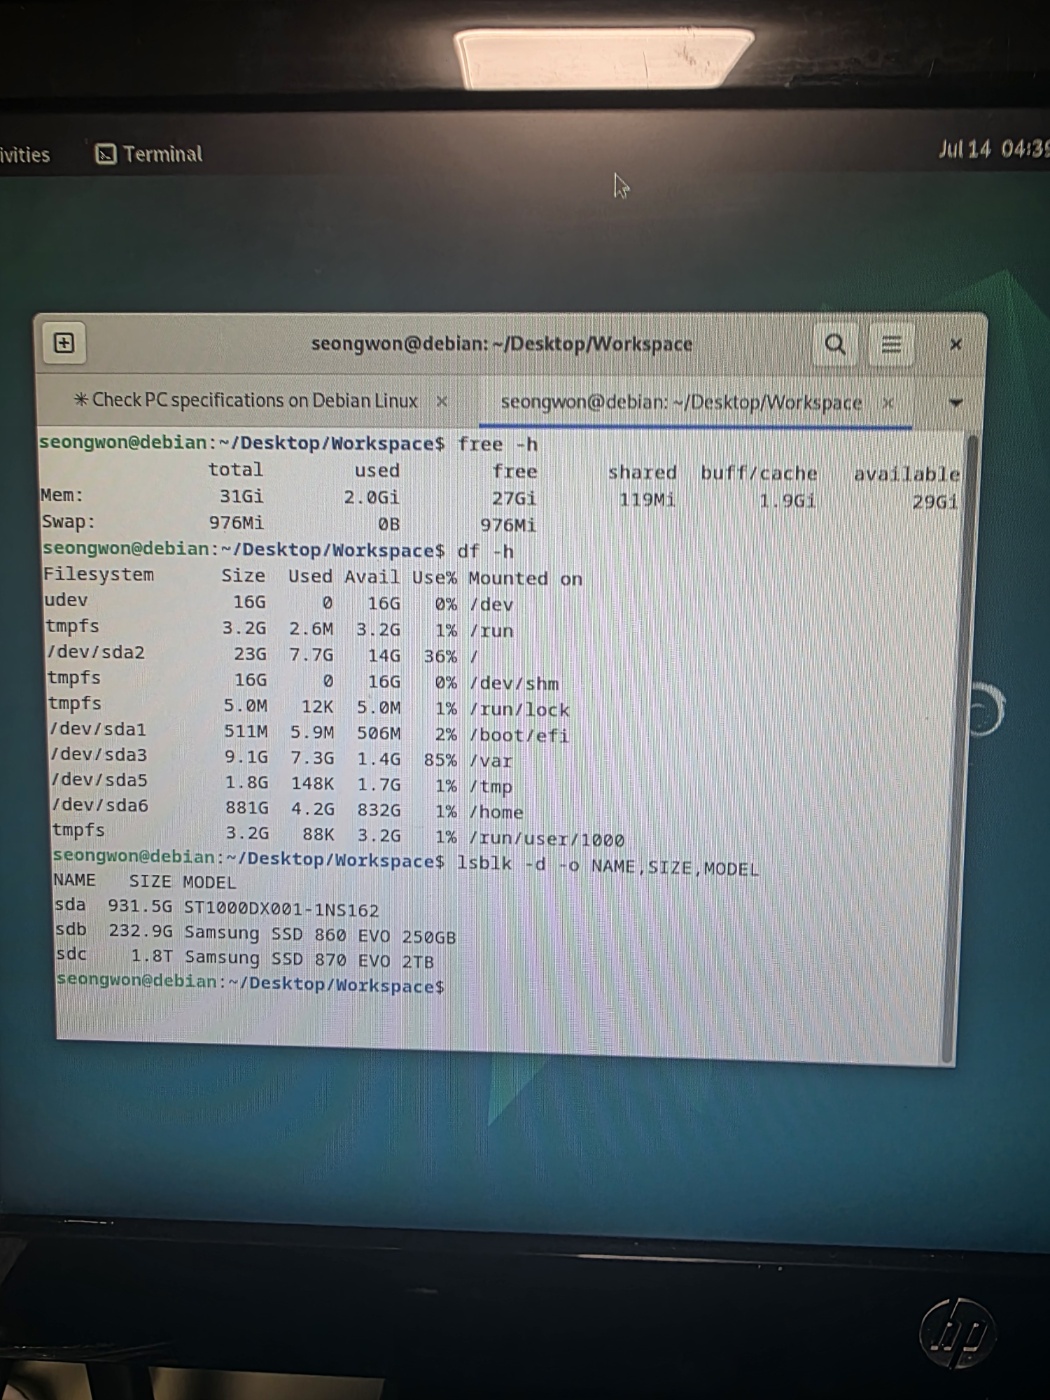Click the '/dev/sda3' filesystem entry
Screen dimensions: 1050x1400
(x=98, y=754)
